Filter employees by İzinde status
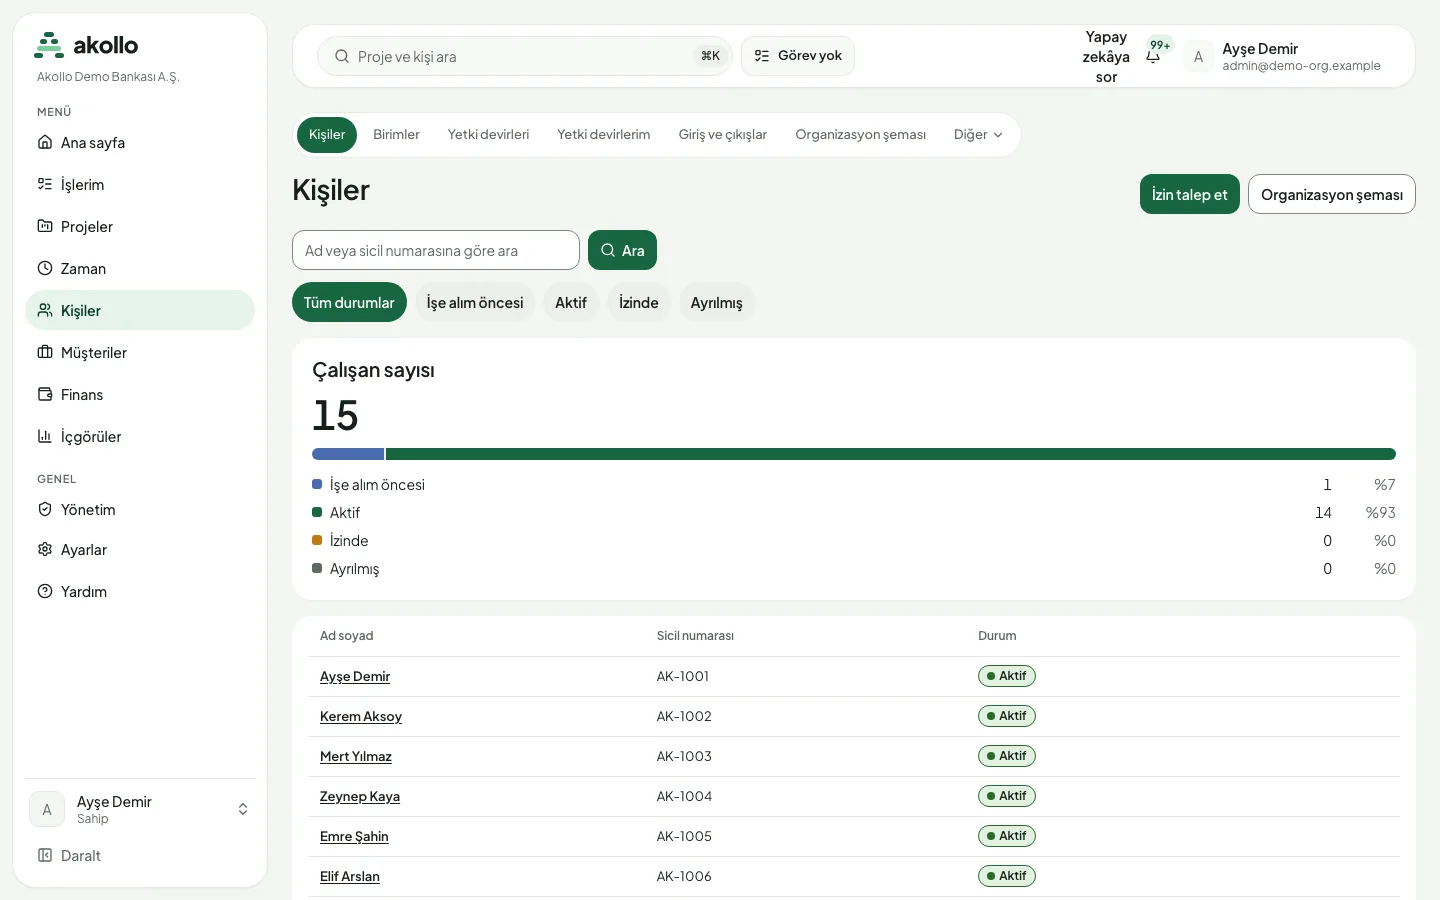The width and height of the screenshot is (1440, 900). (639, 302)
